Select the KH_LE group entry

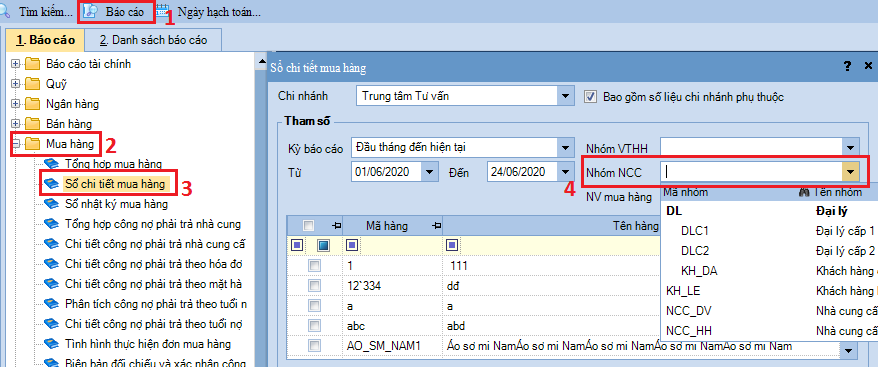point(770,291)
